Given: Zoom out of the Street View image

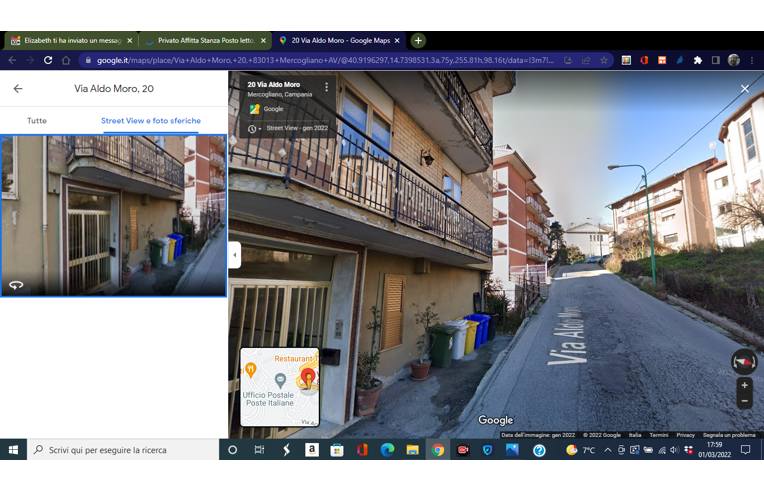Looking at the screenshot, I should (x=745, y=401).
